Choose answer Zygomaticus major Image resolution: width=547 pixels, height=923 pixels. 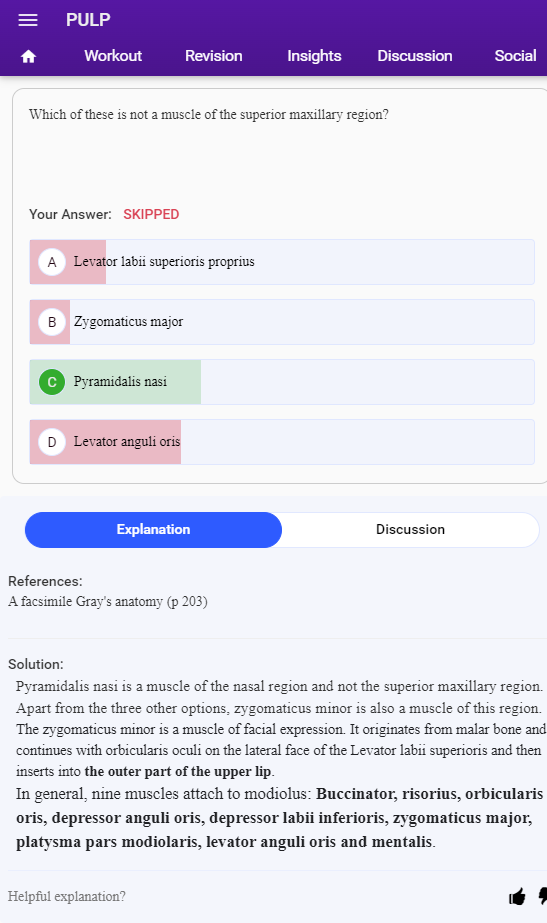(x=282, y=322)
